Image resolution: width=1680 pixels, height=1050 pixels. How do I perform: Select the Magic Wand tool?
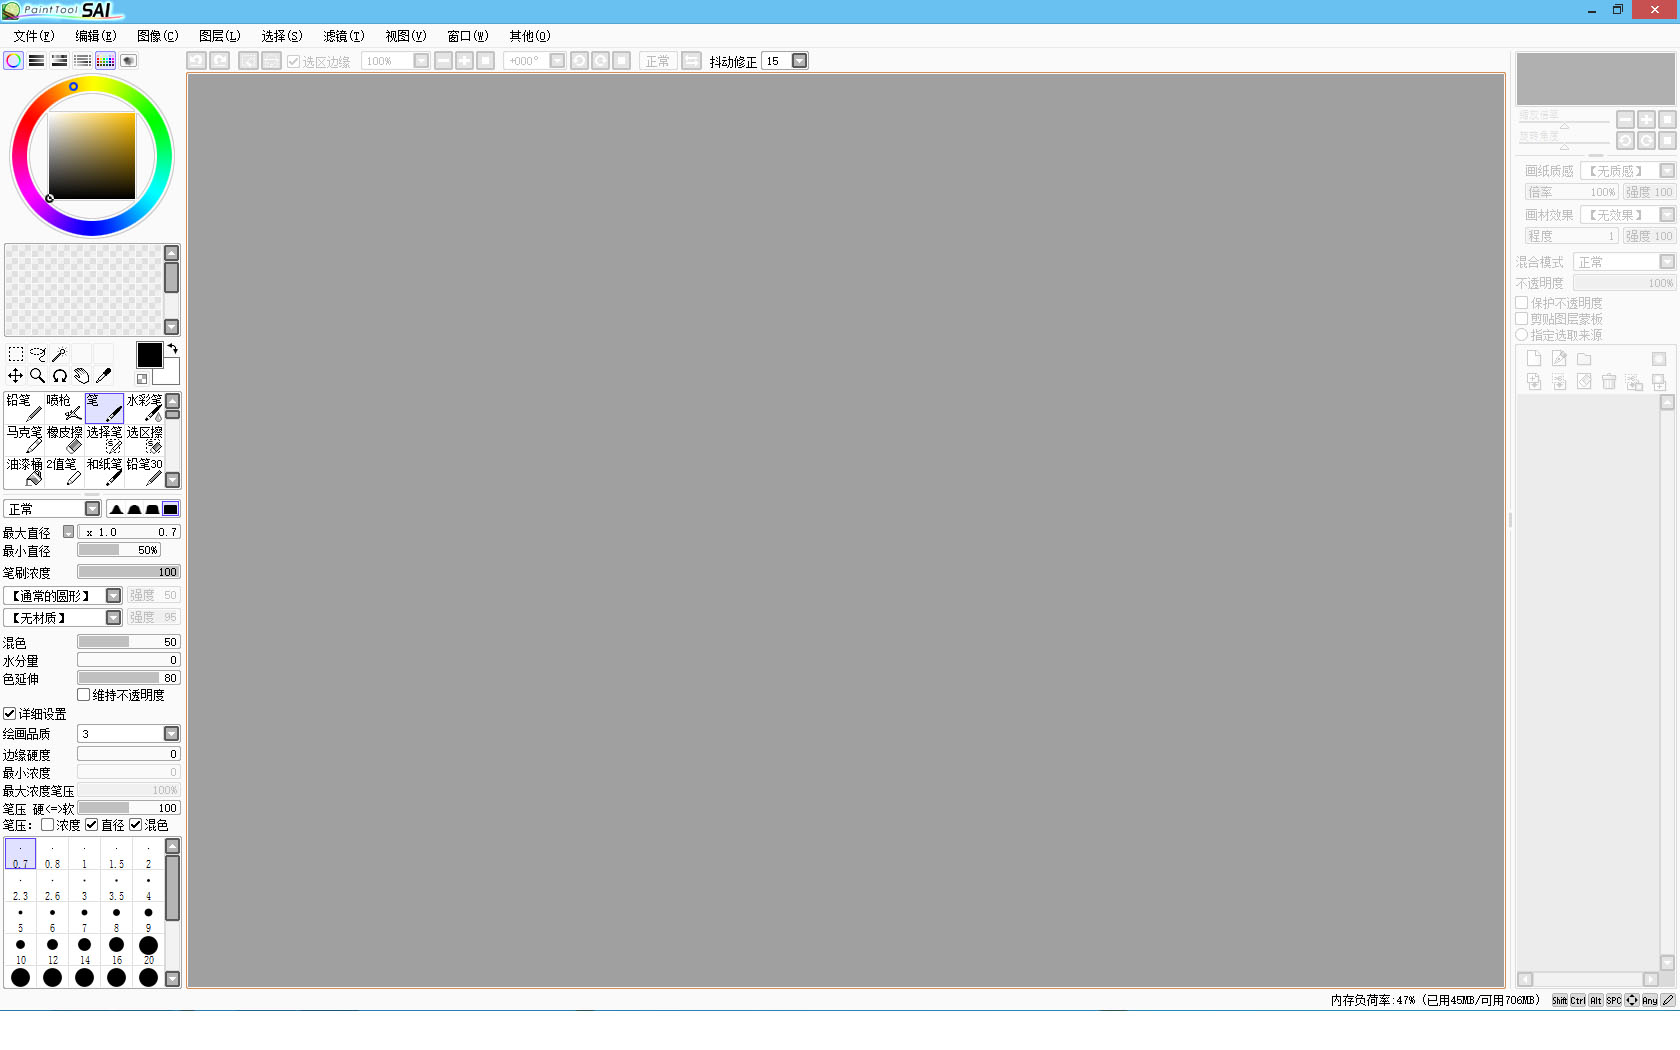(60, 354)
